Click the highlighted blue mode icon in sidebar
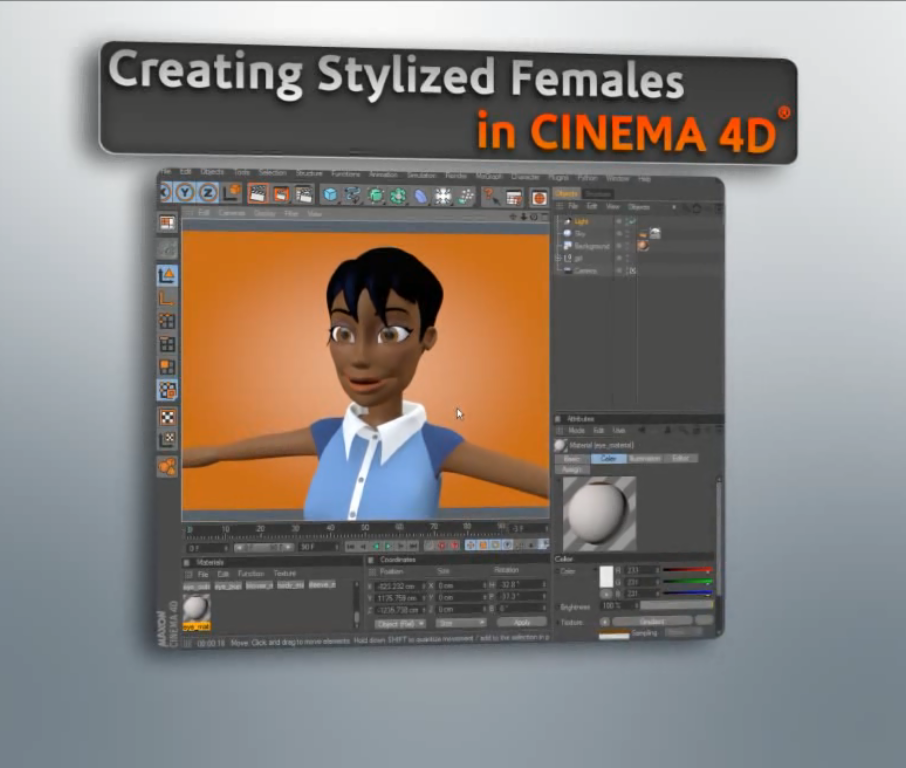The image size is (906, 768). 167,391
